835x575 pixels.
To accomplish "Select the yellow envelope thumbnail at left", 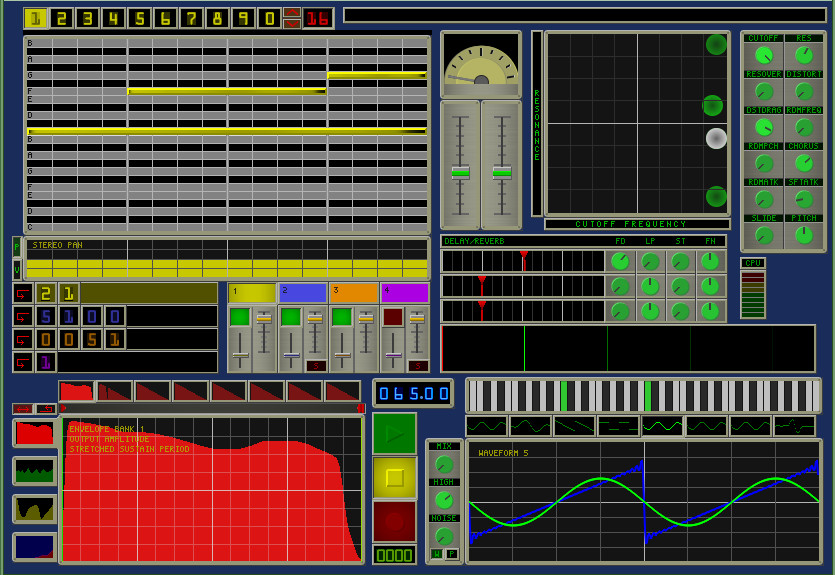I will [x=35, y=508].
